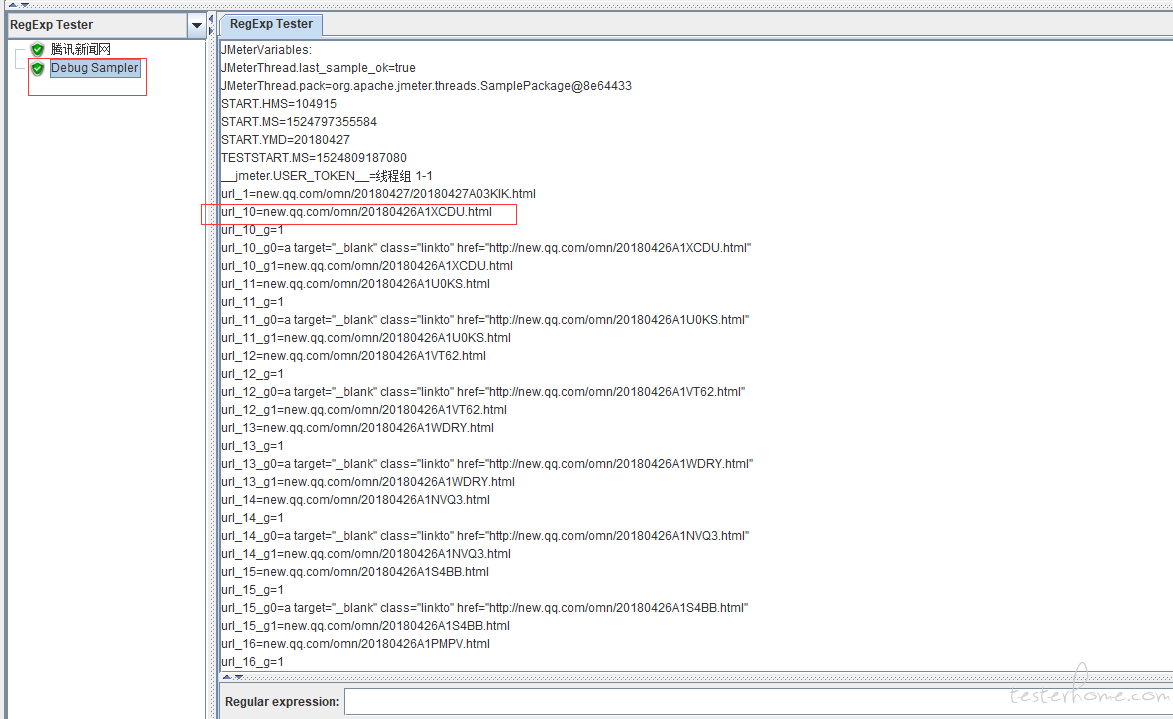Click the Regular expression: label
The width and height of the screenshot is (1173, 719).
click(282, 702)
